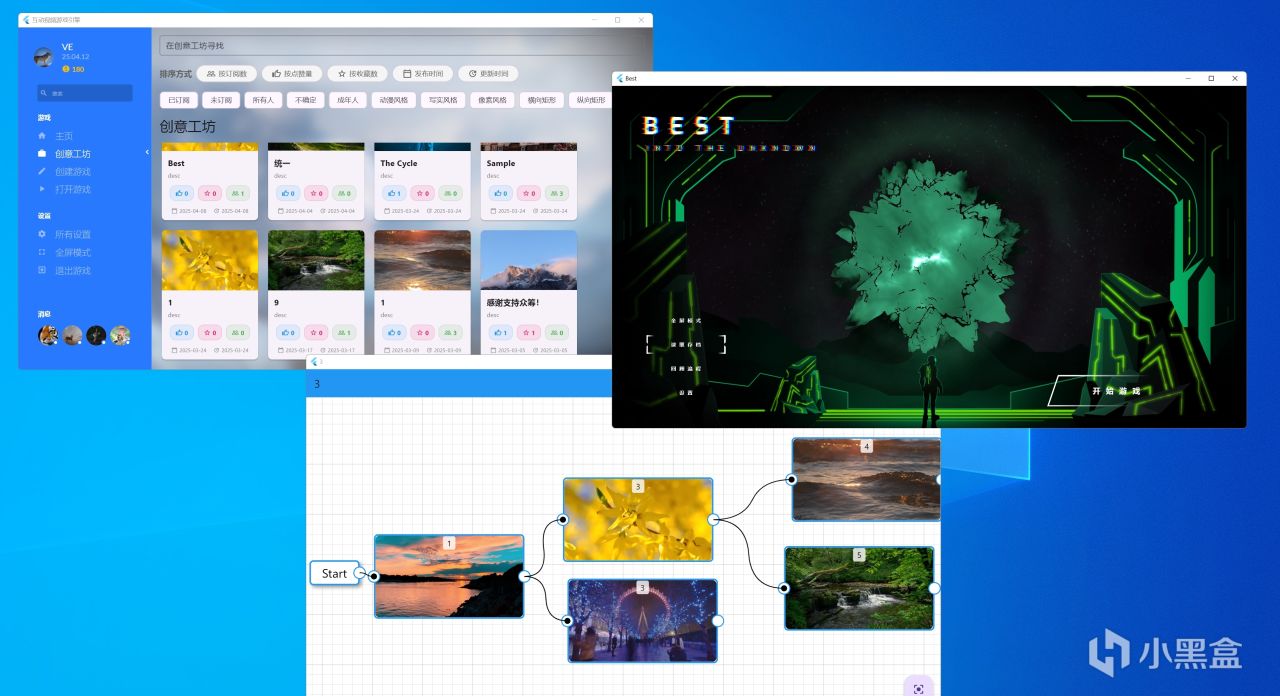Viewport: 1280px width, 696px height.
Task: Open the Sample card title
Action: (x=501, y=163)
